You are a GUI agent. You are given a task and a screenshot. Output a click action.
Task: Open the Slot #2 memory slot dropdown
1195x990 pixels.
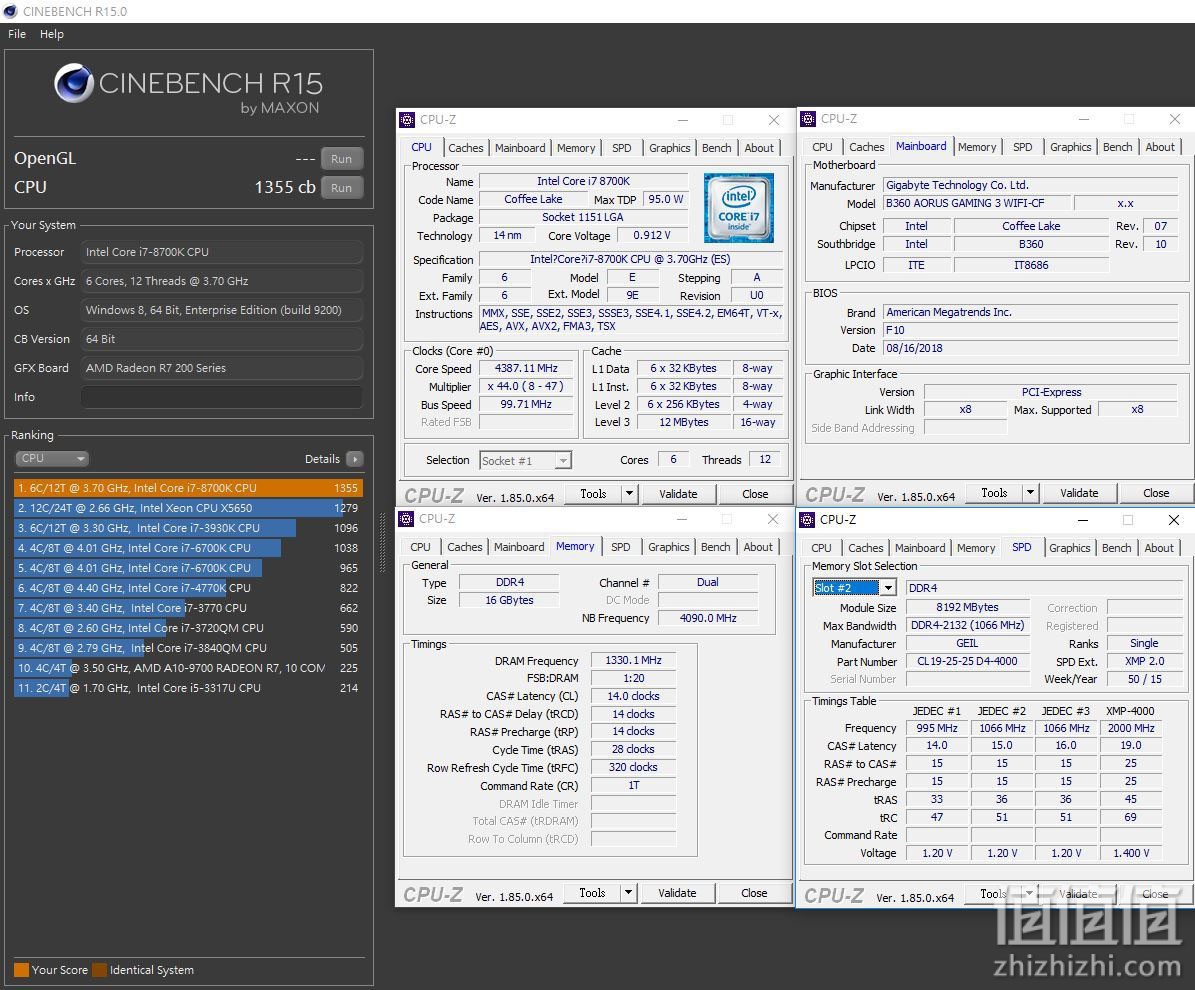(854, 588)
